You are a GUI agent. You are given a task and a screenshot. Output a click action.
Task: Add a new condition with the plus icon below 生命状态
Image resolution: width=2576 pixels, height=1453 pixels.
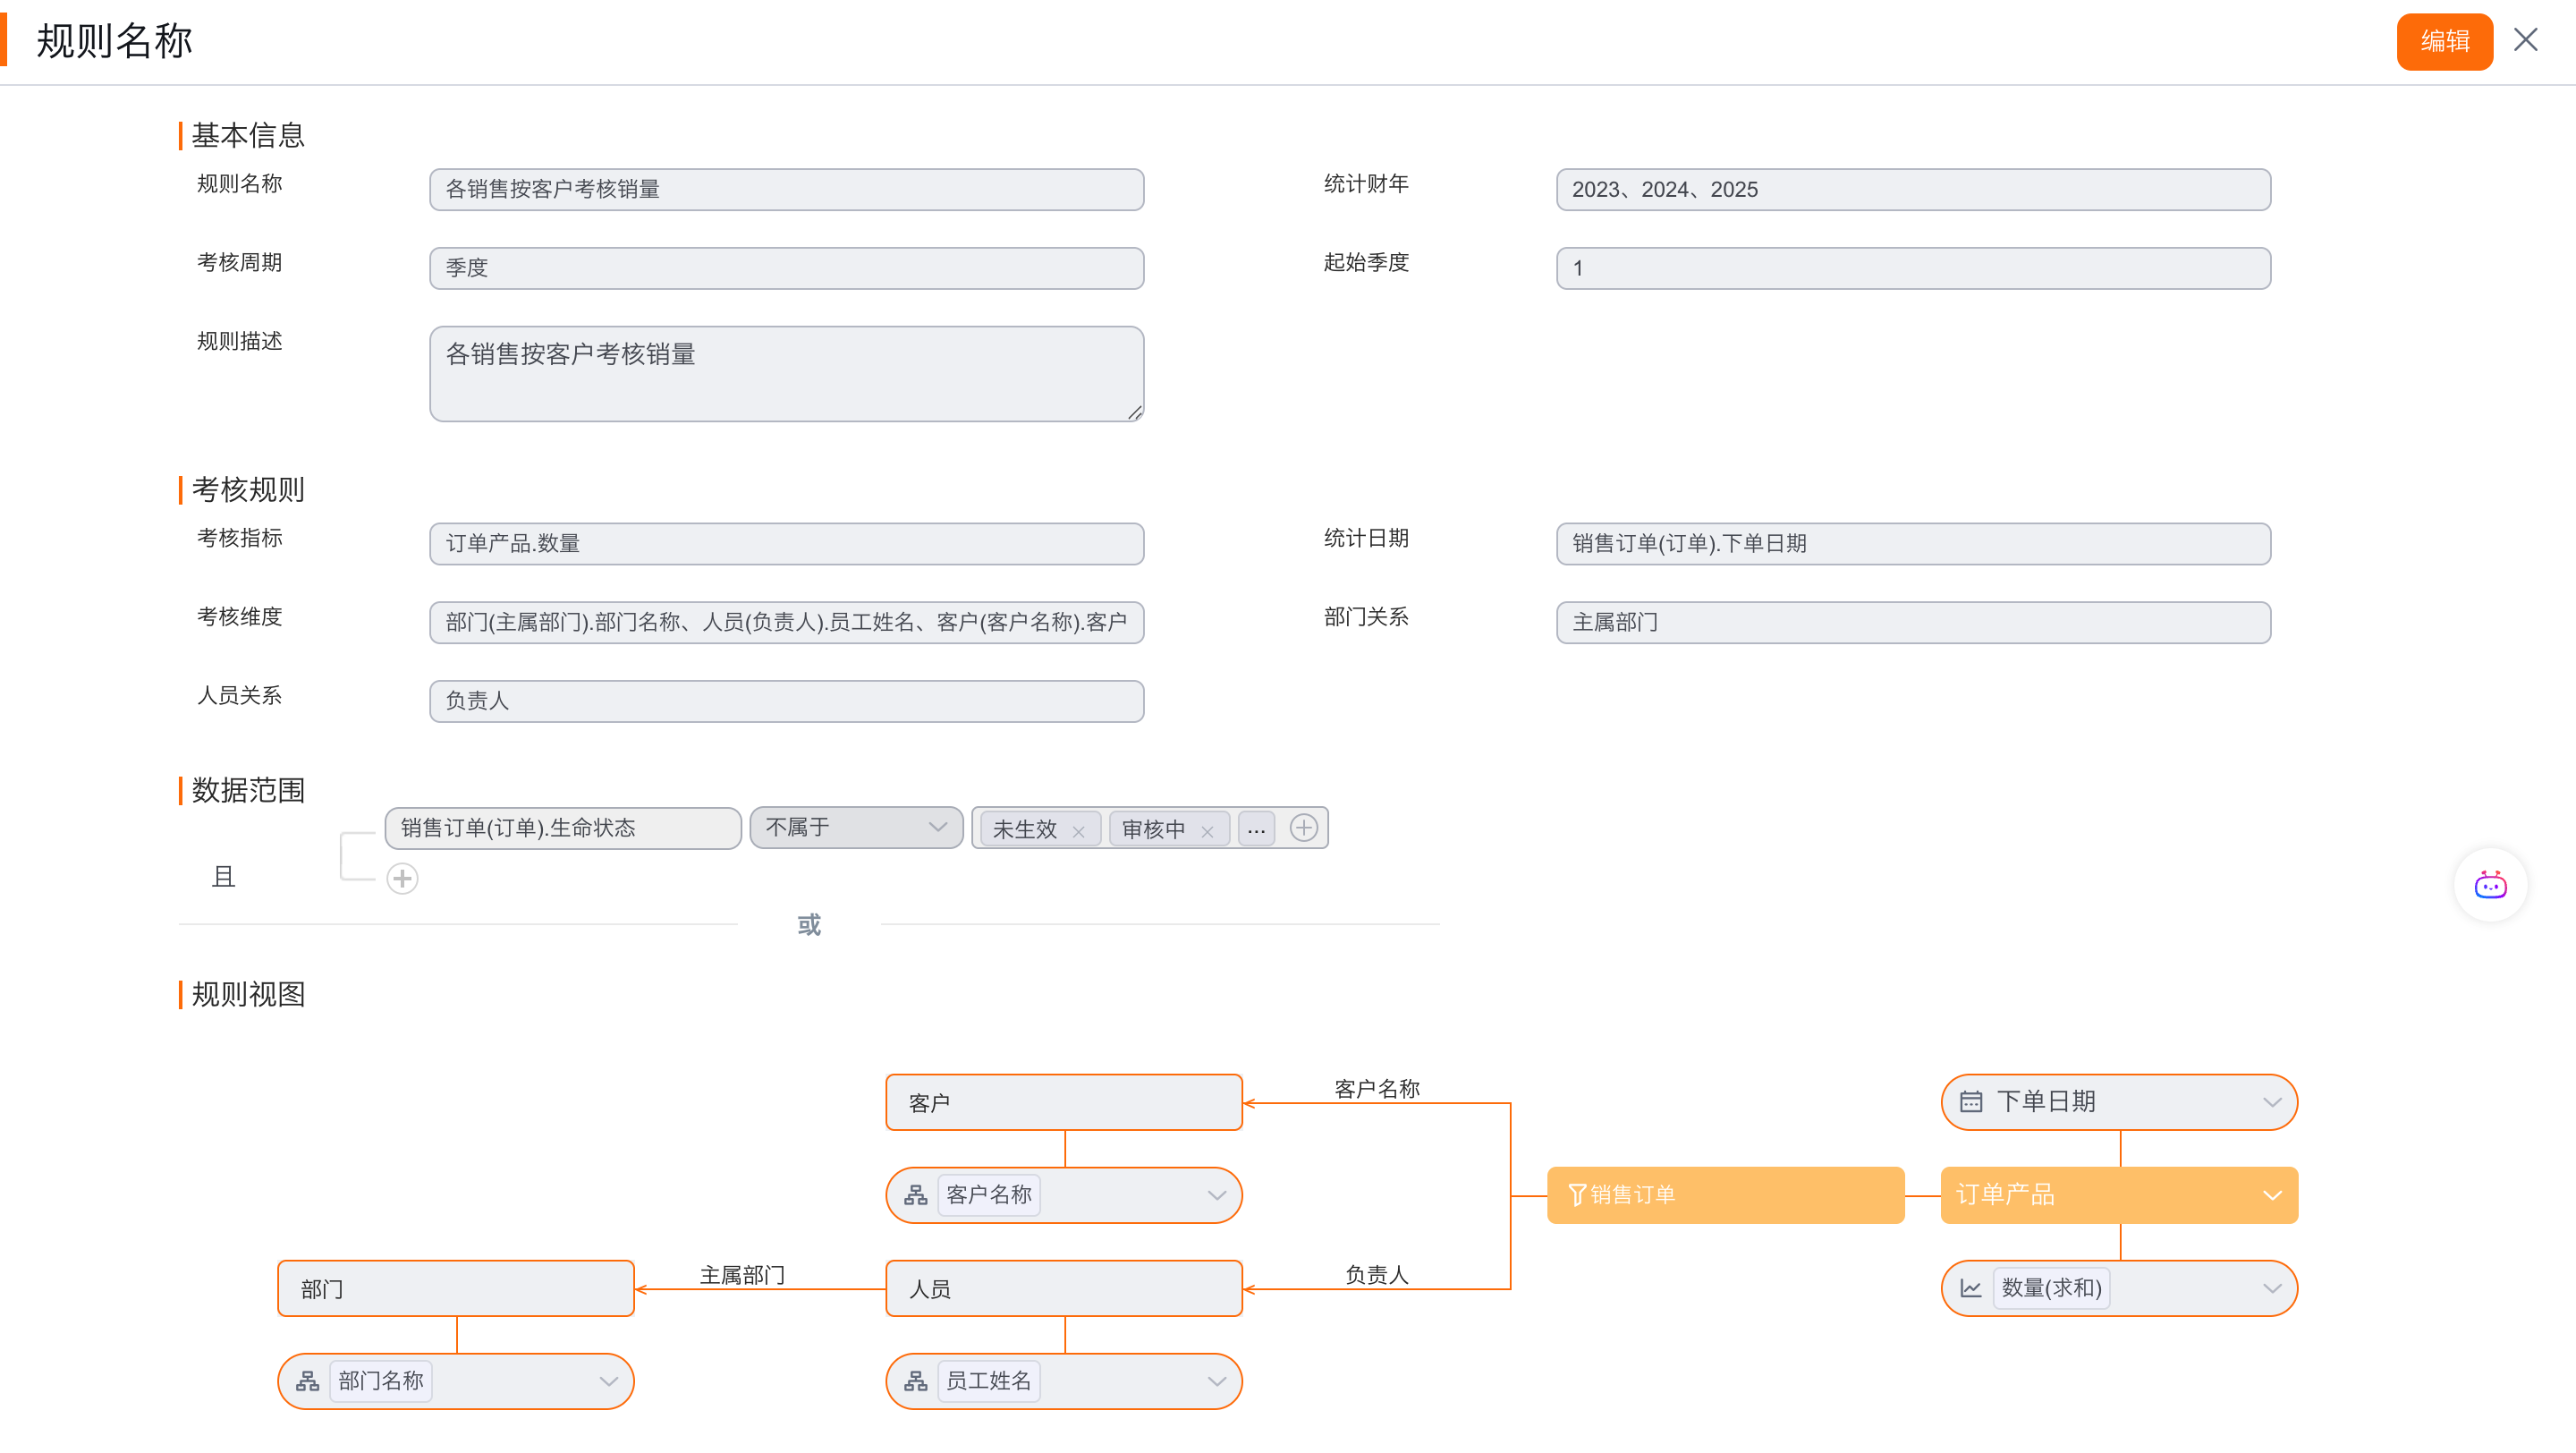[x=402, y=878]
